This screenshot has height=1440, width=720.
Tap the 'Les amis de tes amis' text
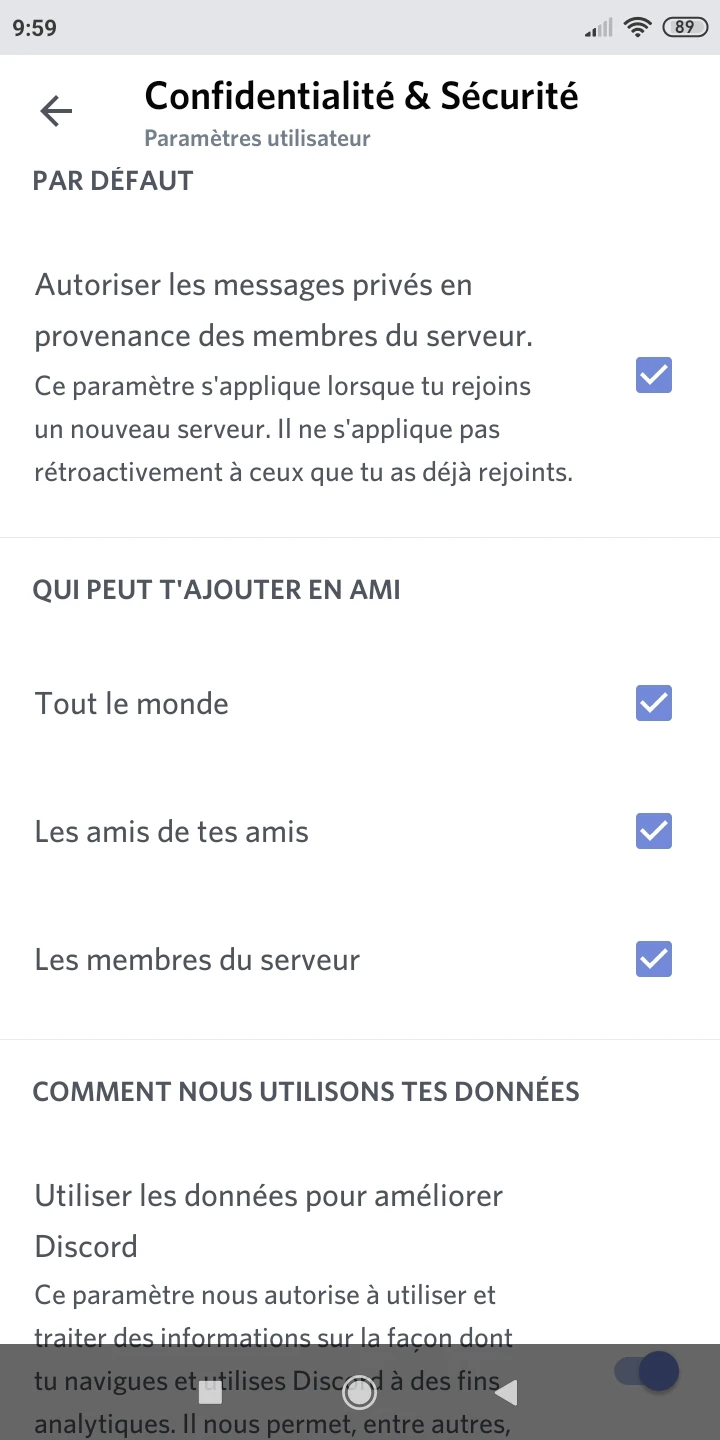click(172, 831)
